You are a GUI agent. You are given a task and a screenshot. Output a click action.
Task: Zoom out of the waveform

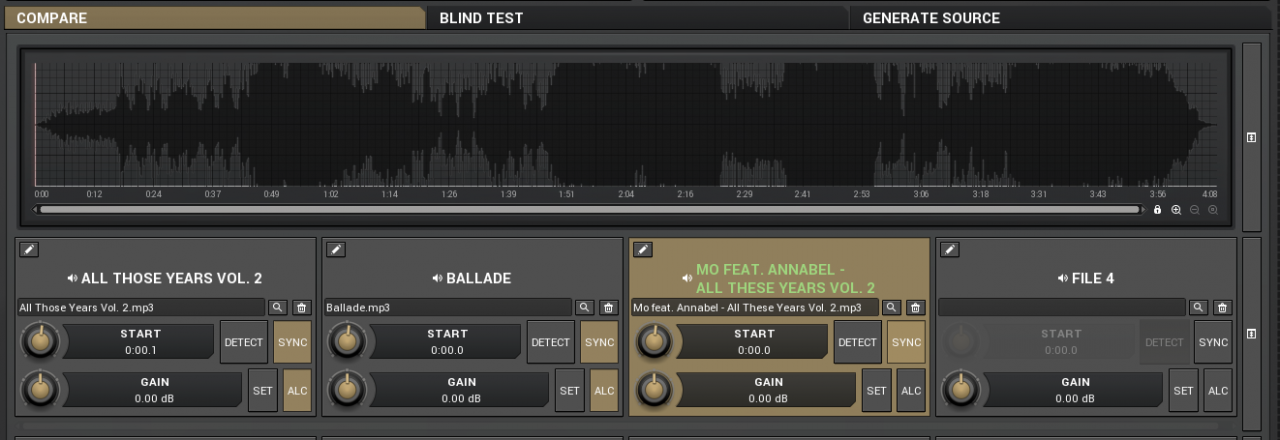1194,210
